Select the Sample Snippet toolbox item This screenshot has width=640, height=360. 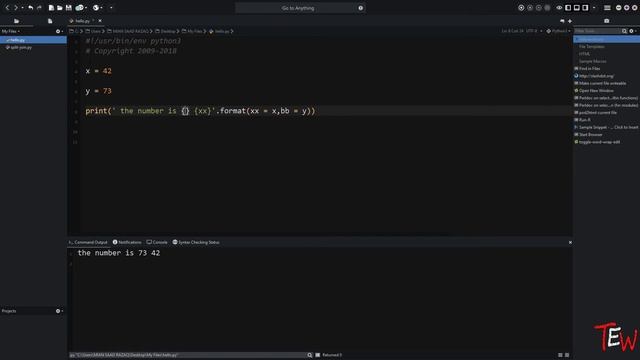click(607, 127)
